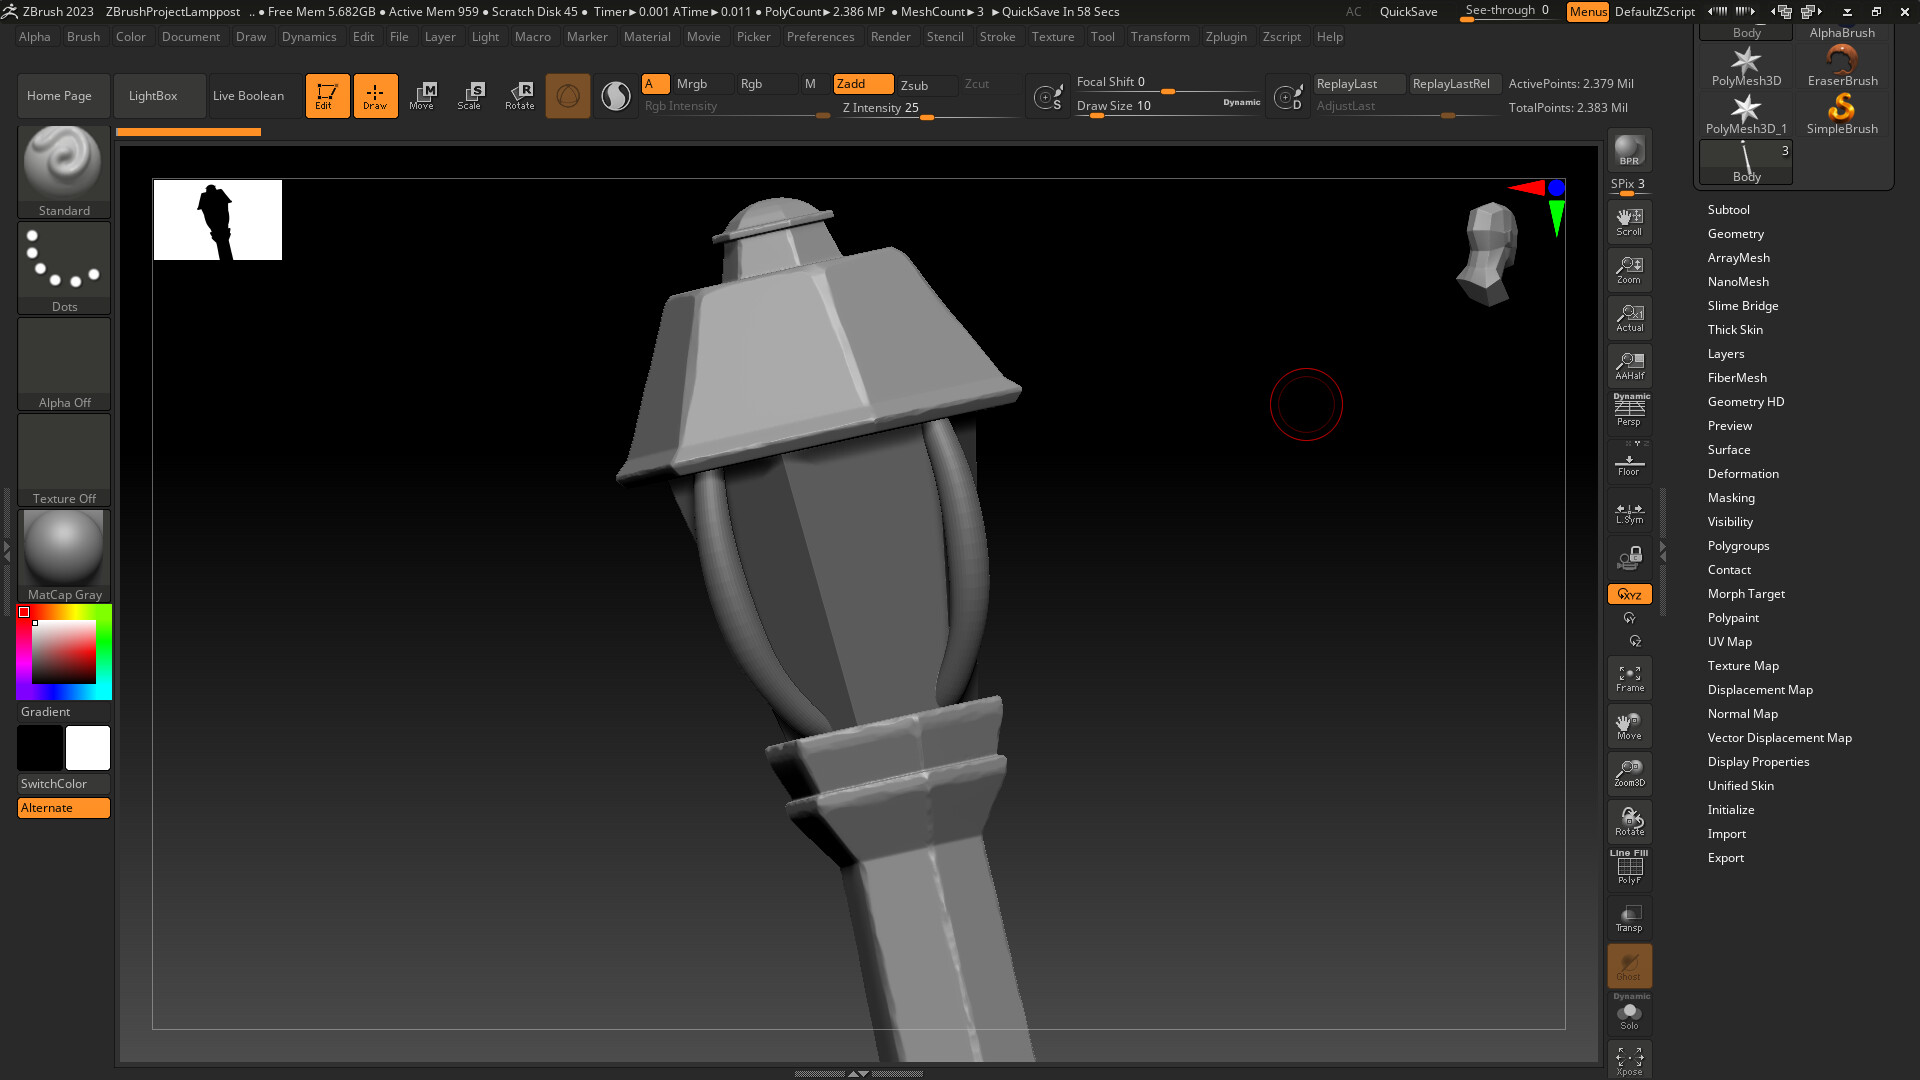Click the Frame view icon
The width and height of the screenshot is (1920, 1080).
(x=1629, y=678)
